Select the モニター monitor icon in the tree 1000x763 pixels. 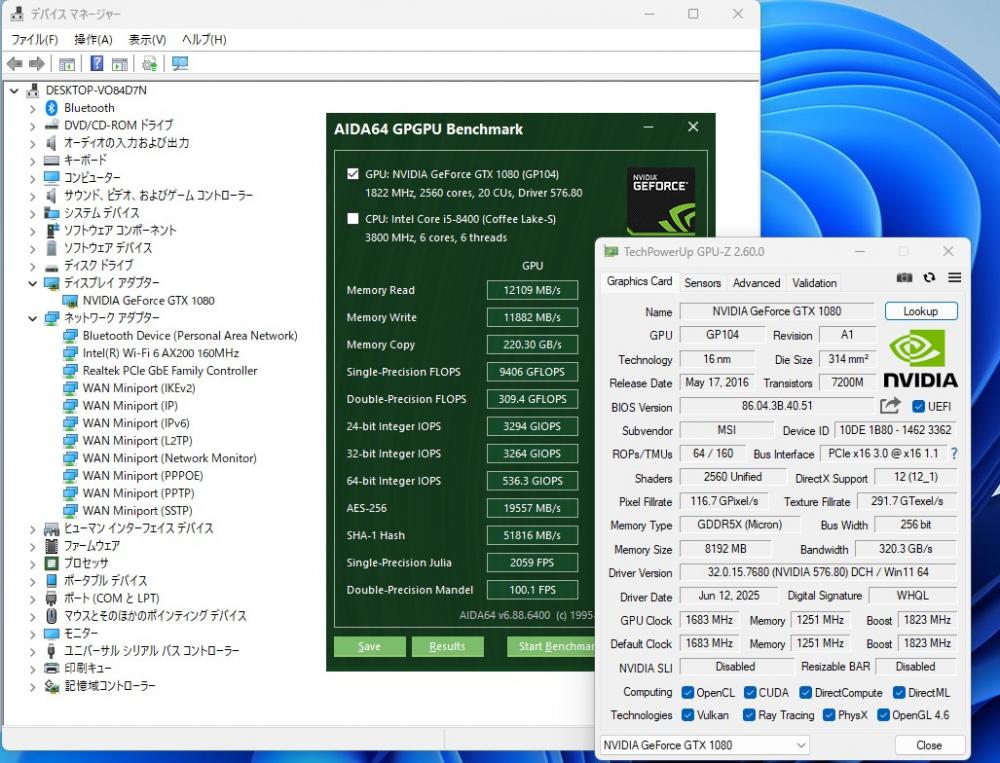[x=52, y=633]
